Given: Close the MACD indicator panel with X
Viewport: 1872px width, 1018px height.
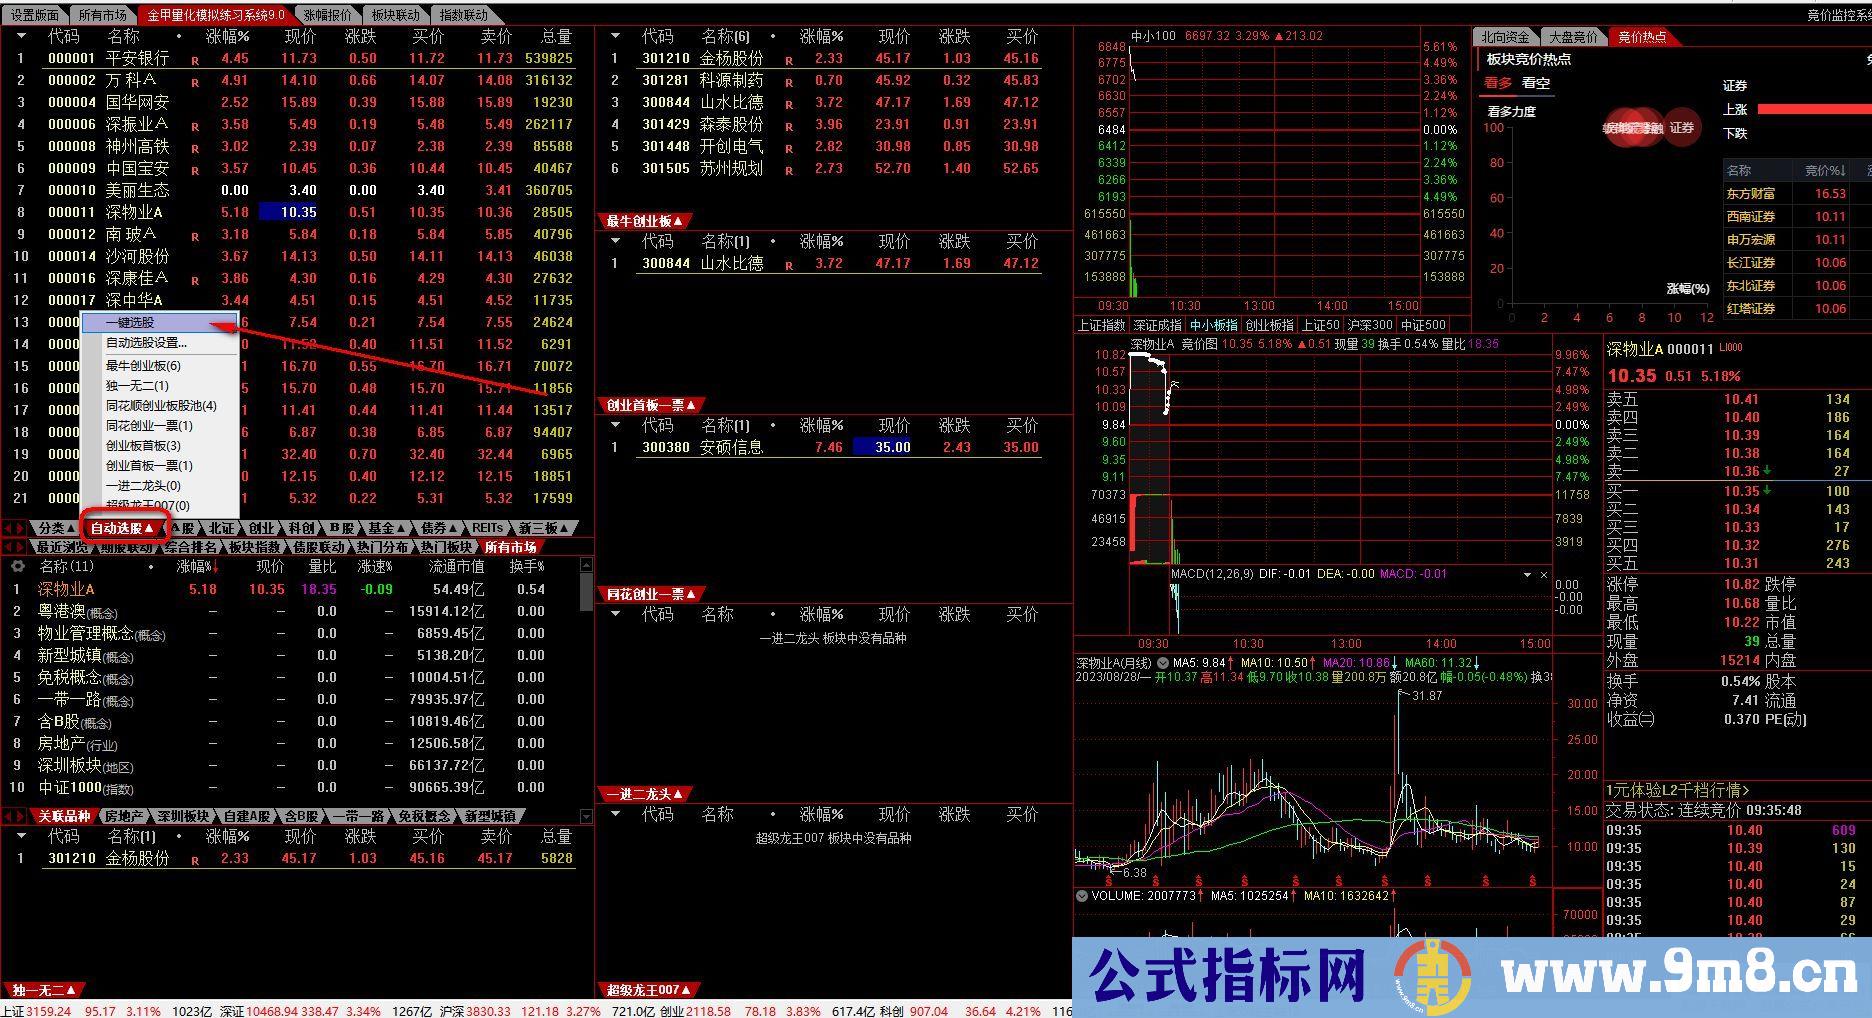Looking at the screenshot, I should tap(1544, 575).
